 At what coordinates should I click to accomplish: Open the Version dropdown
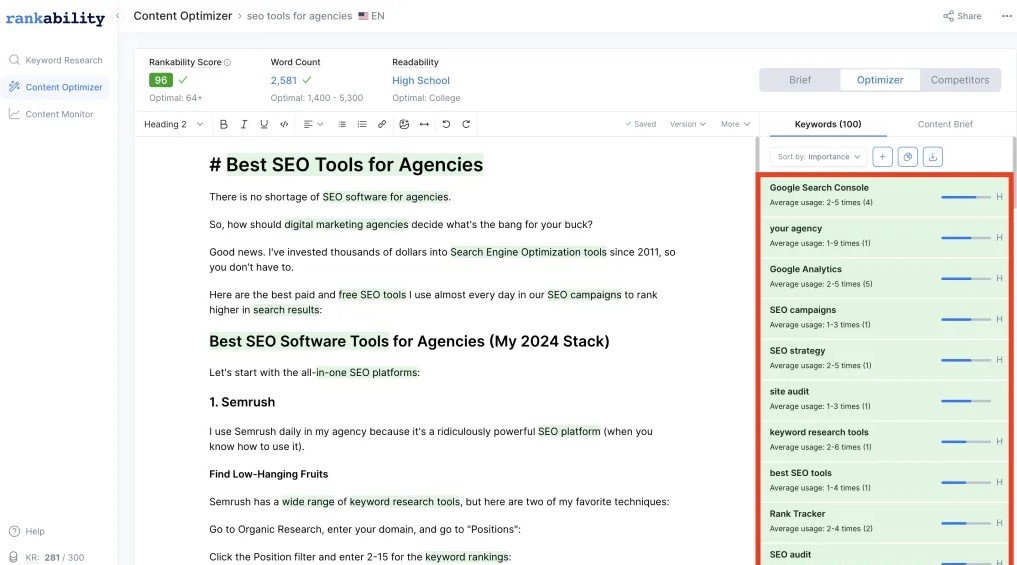tap(688, 124)
